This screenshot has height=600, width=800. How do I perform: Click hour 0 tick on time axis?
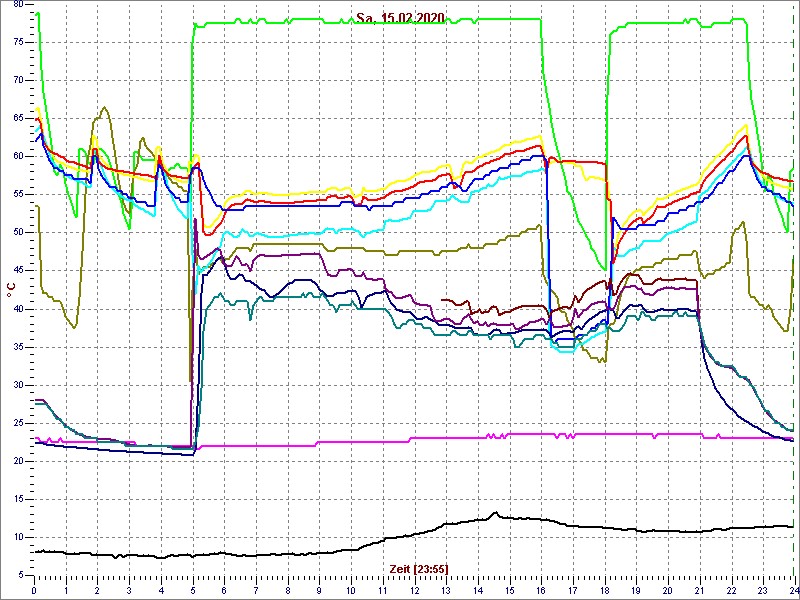pyautogui.click(x=35, y=590)
